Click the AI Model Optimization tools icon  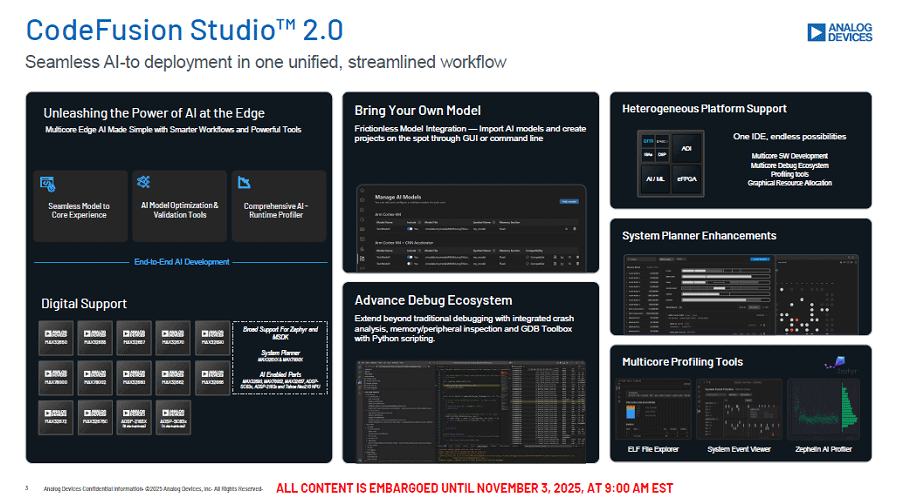[144, 182]
